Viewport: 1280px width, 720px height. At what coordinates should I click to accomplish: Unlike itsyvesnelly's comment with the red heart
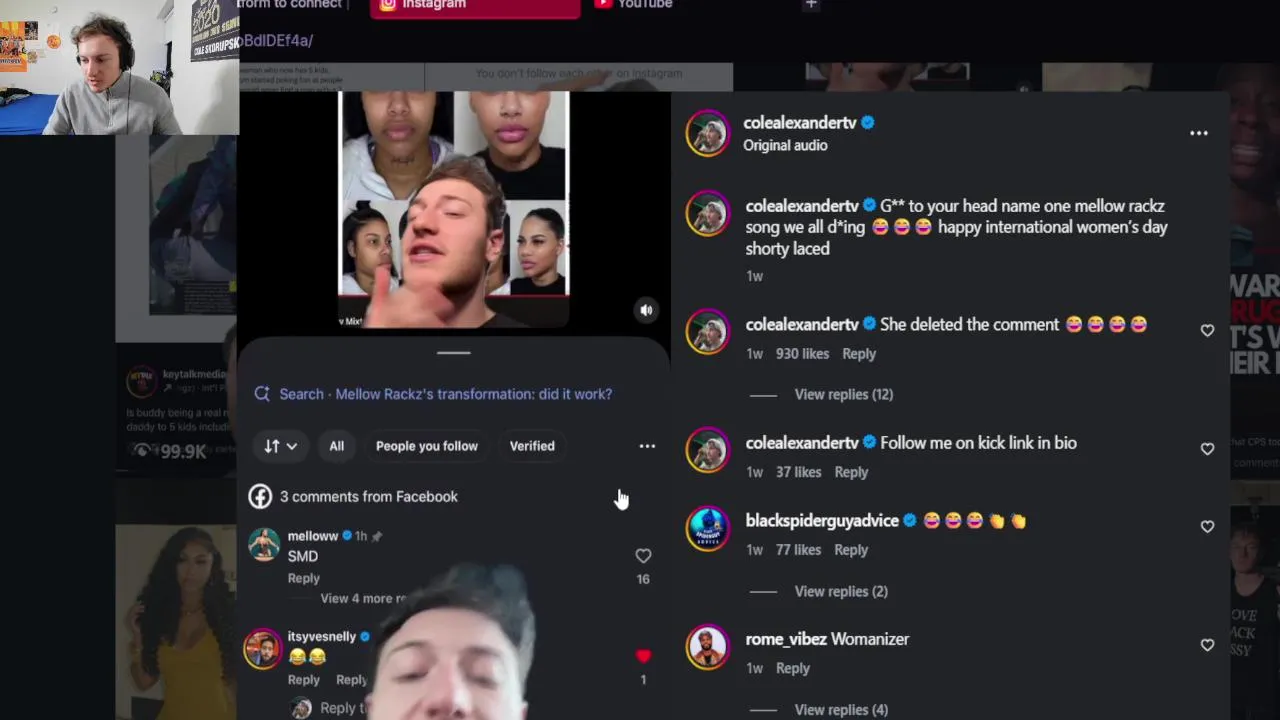(643, 656)
